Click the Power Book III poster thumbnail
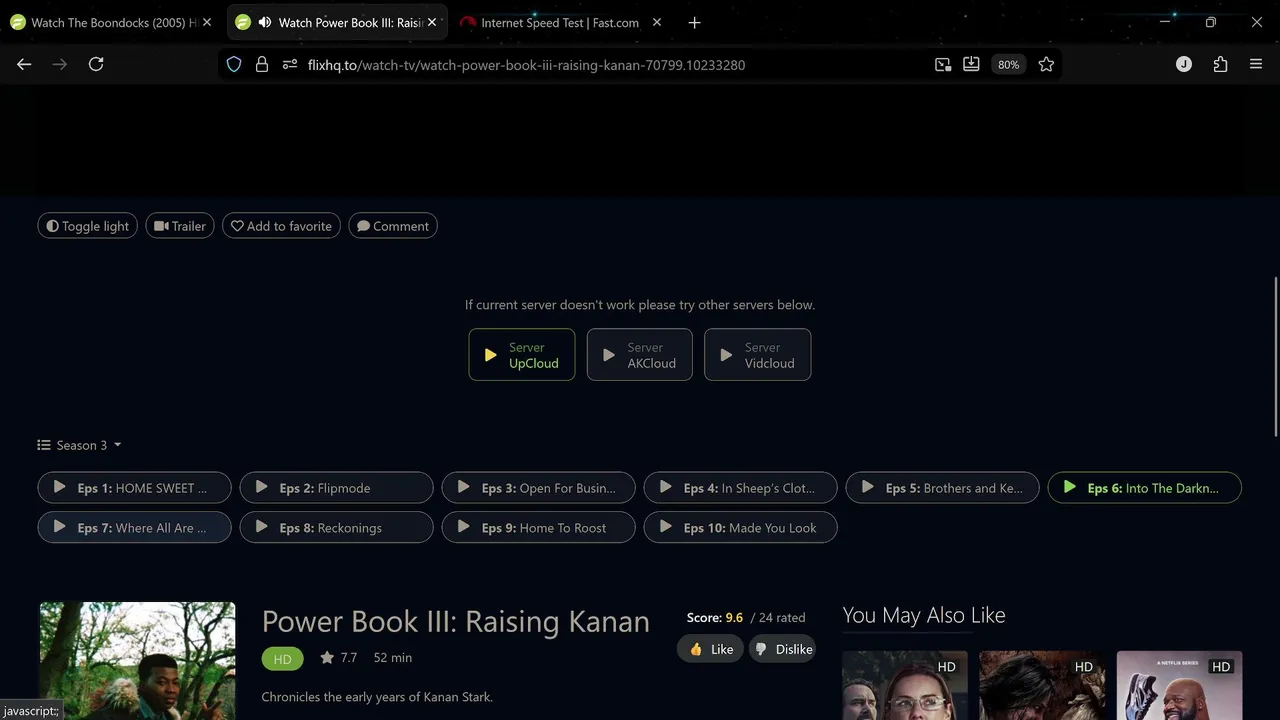The width and height of the screenshot is (1280, 720). click(x=137, y=661)
